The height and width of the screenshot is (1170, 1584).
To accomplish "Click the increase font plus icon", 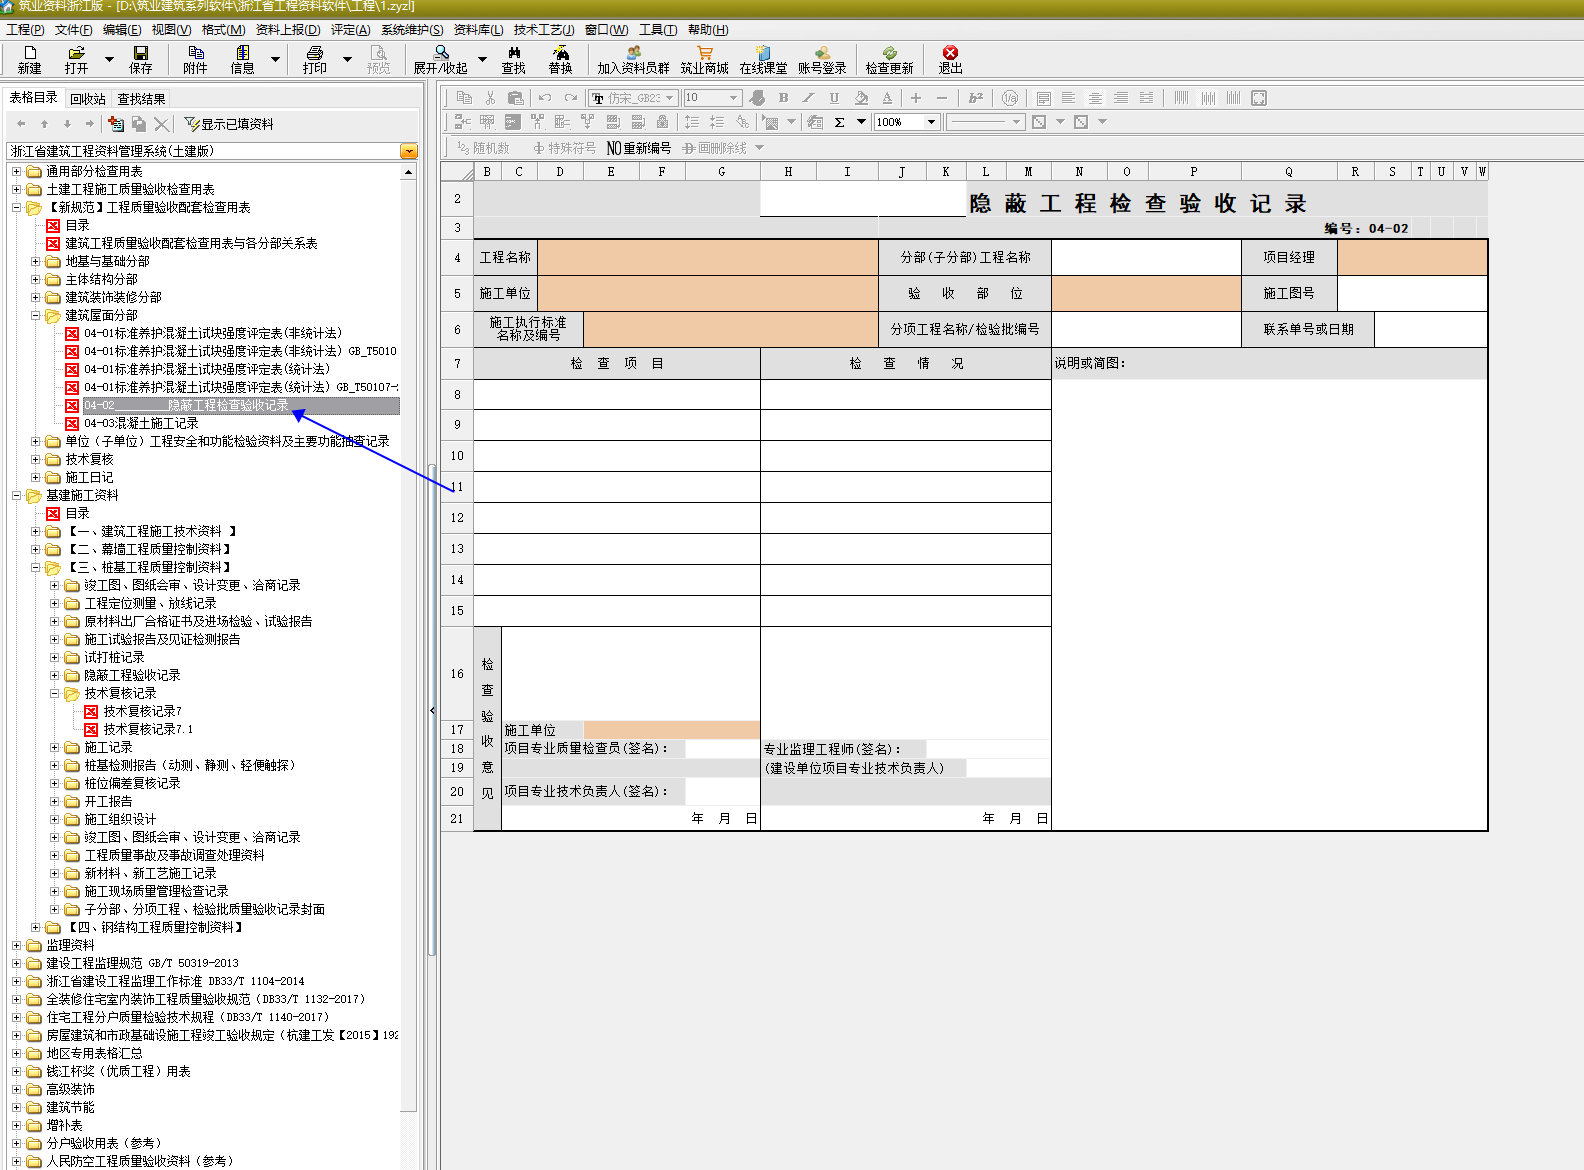I will [915, 98].
